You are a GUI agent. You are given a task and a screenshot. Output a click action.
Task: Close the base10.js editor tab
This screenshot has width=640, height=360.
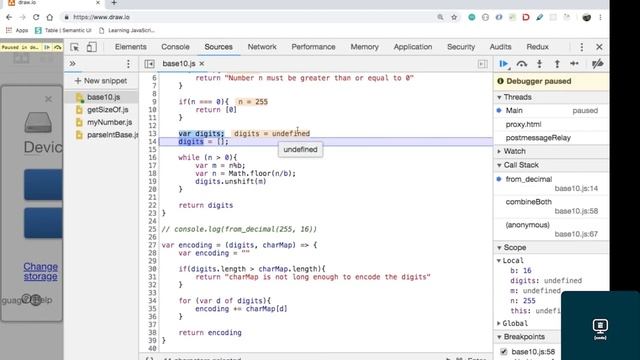click(x=202, y=64)
